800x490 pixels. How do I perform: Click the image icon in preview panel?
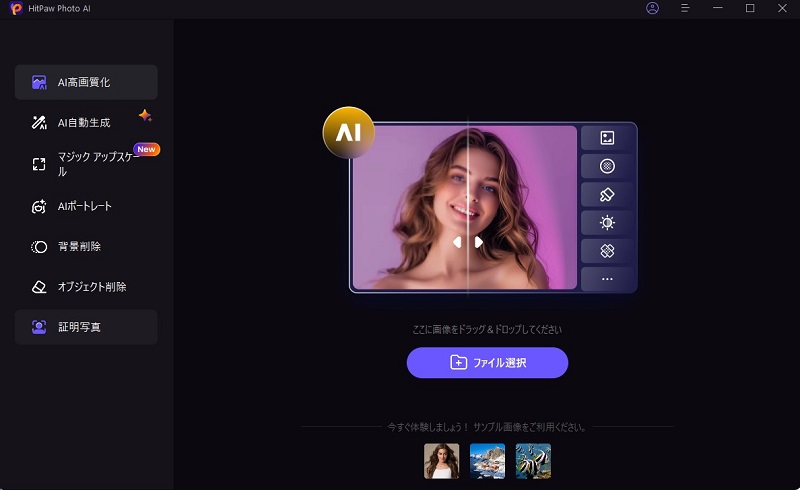pyautogui.click(x=607, y=138)
